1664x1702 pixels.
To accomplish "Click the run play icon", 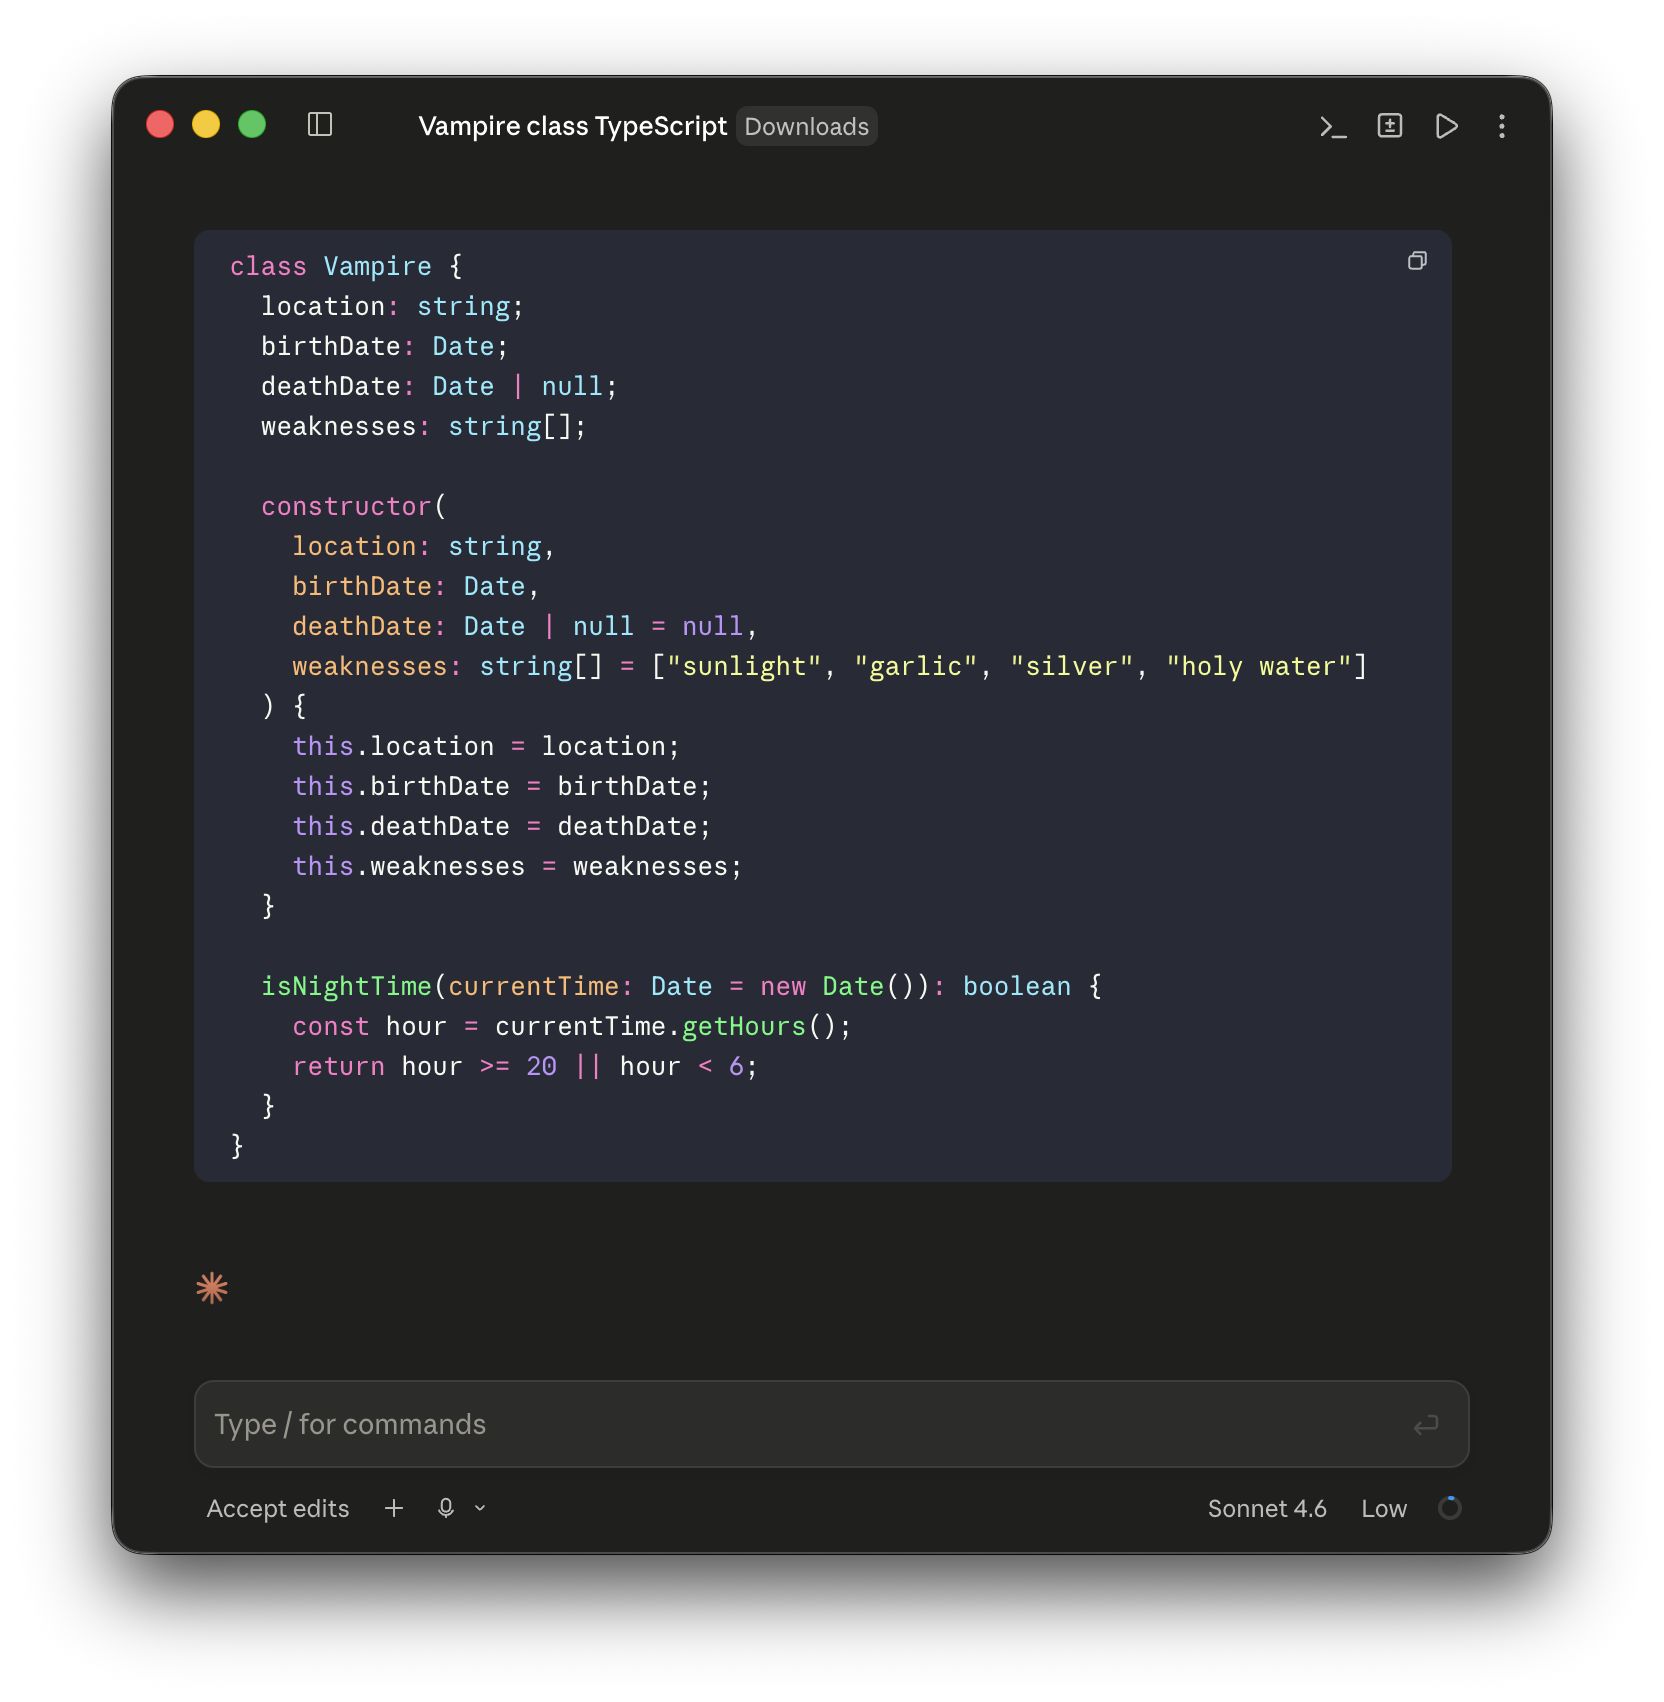I will tap(1446, 126).
